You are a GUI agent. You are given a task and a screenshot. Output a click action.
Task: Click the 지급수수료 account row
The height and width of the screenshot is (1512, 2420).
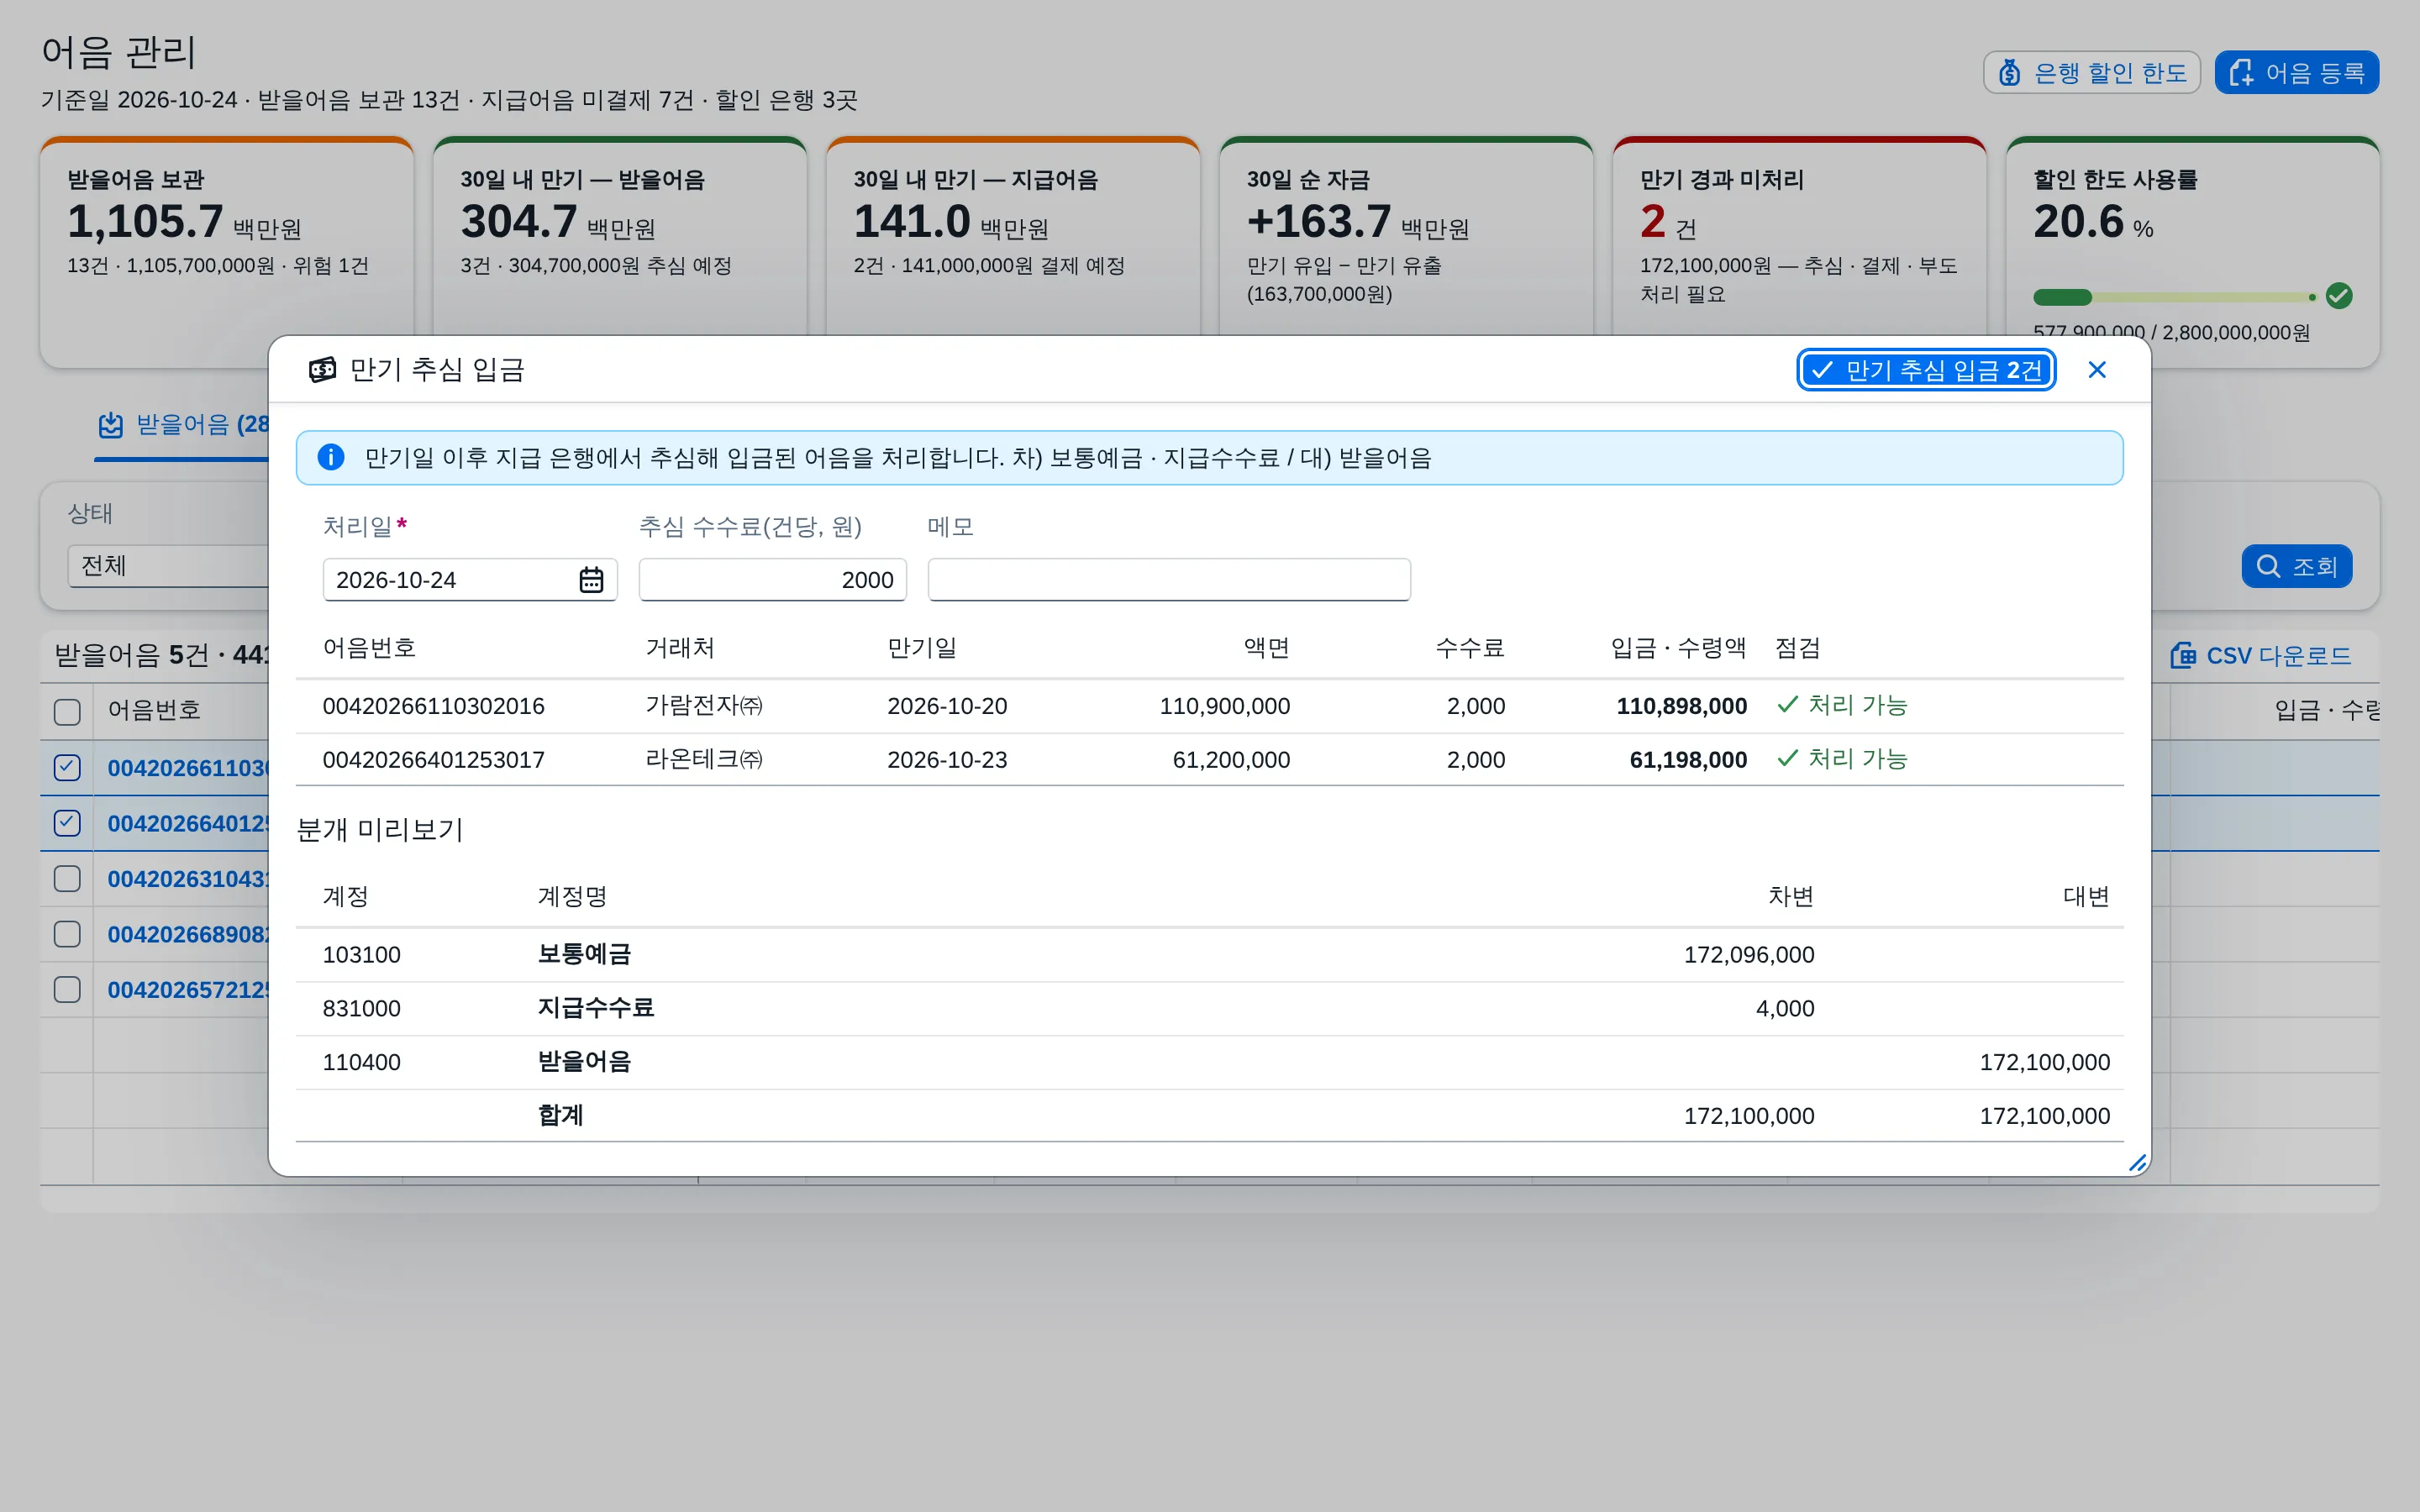[x=1209, y=1008]
